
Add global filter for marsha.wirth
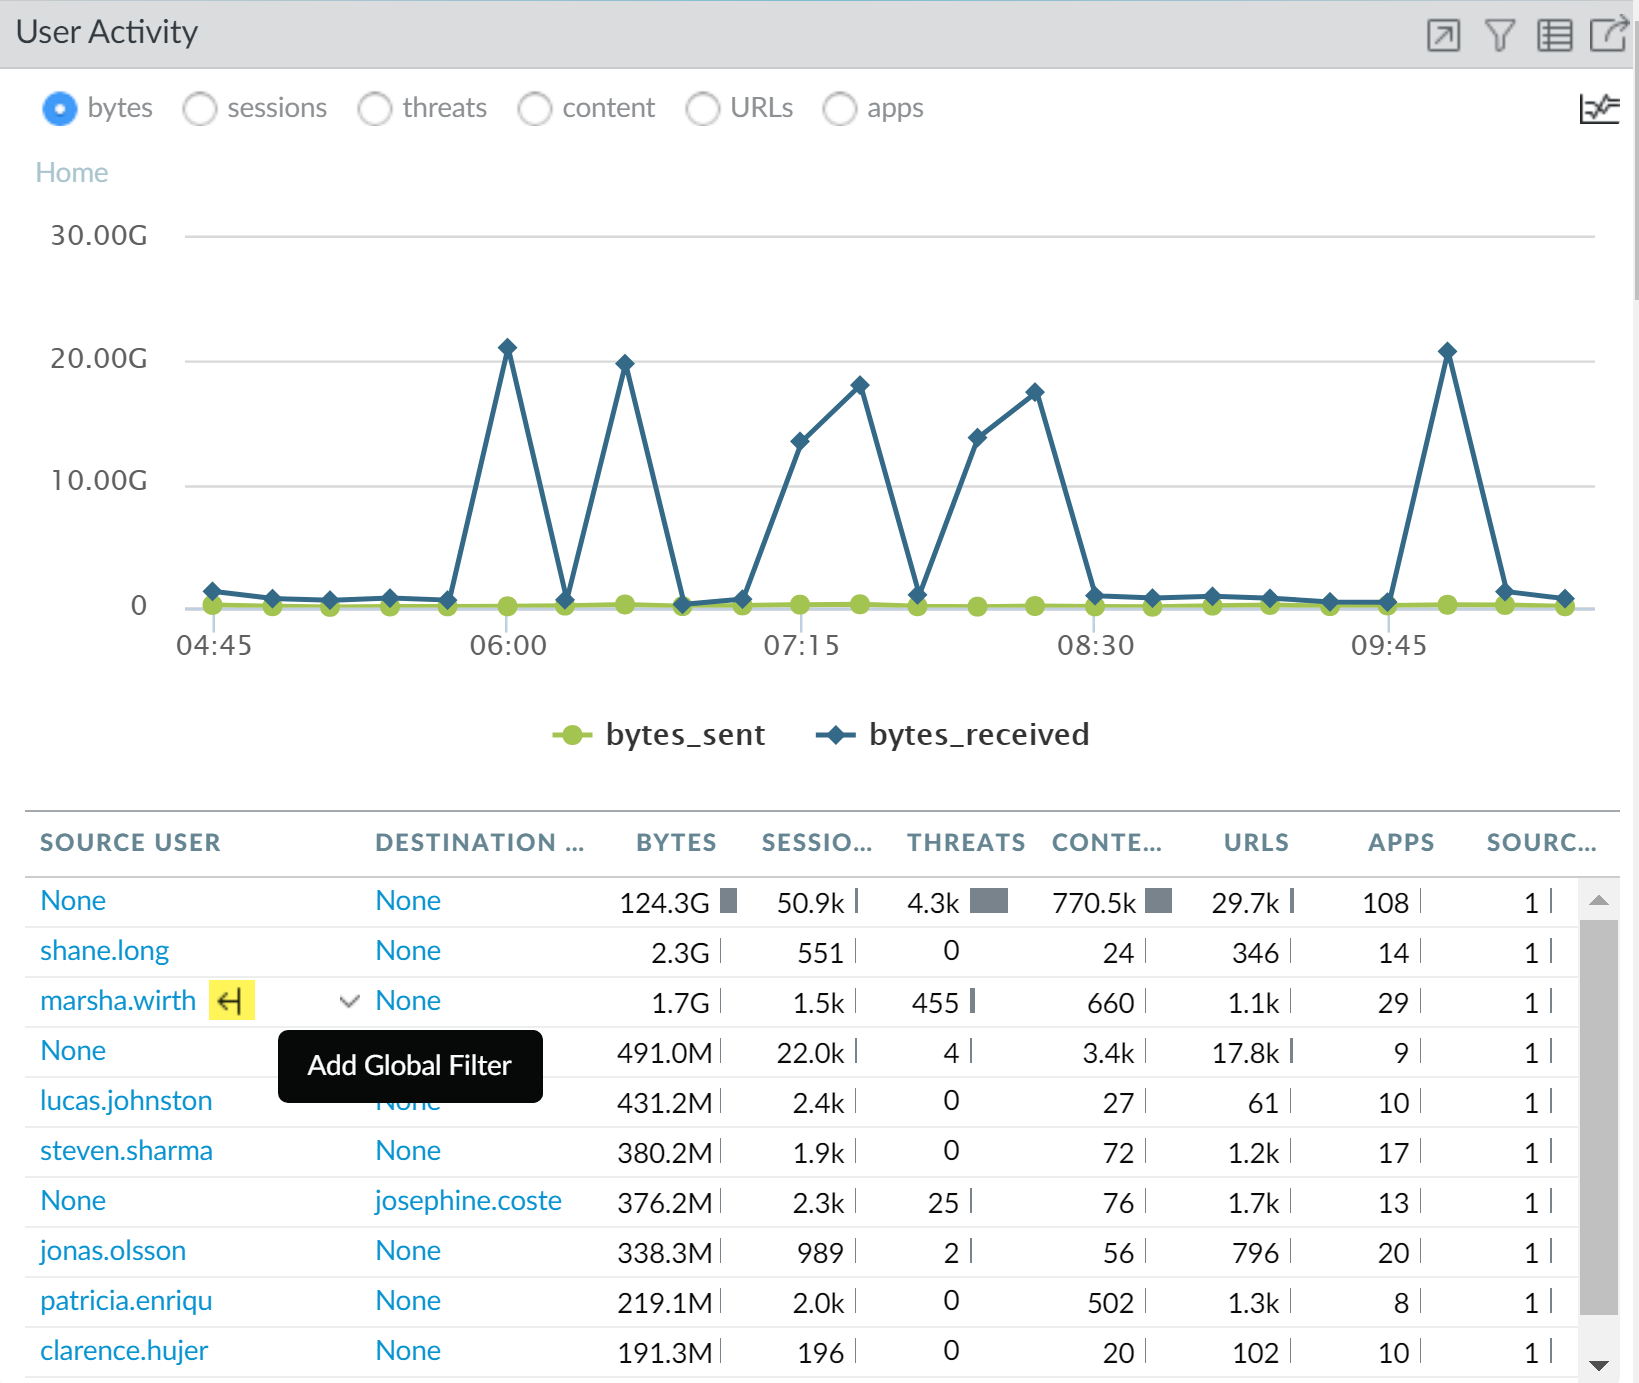pos(231,1000)
